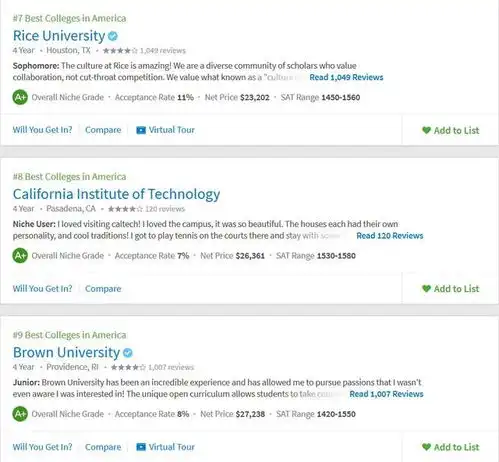The height and width of the screenshot is (462, 499).
Task: Open Rice University college page
Action: 59,36
